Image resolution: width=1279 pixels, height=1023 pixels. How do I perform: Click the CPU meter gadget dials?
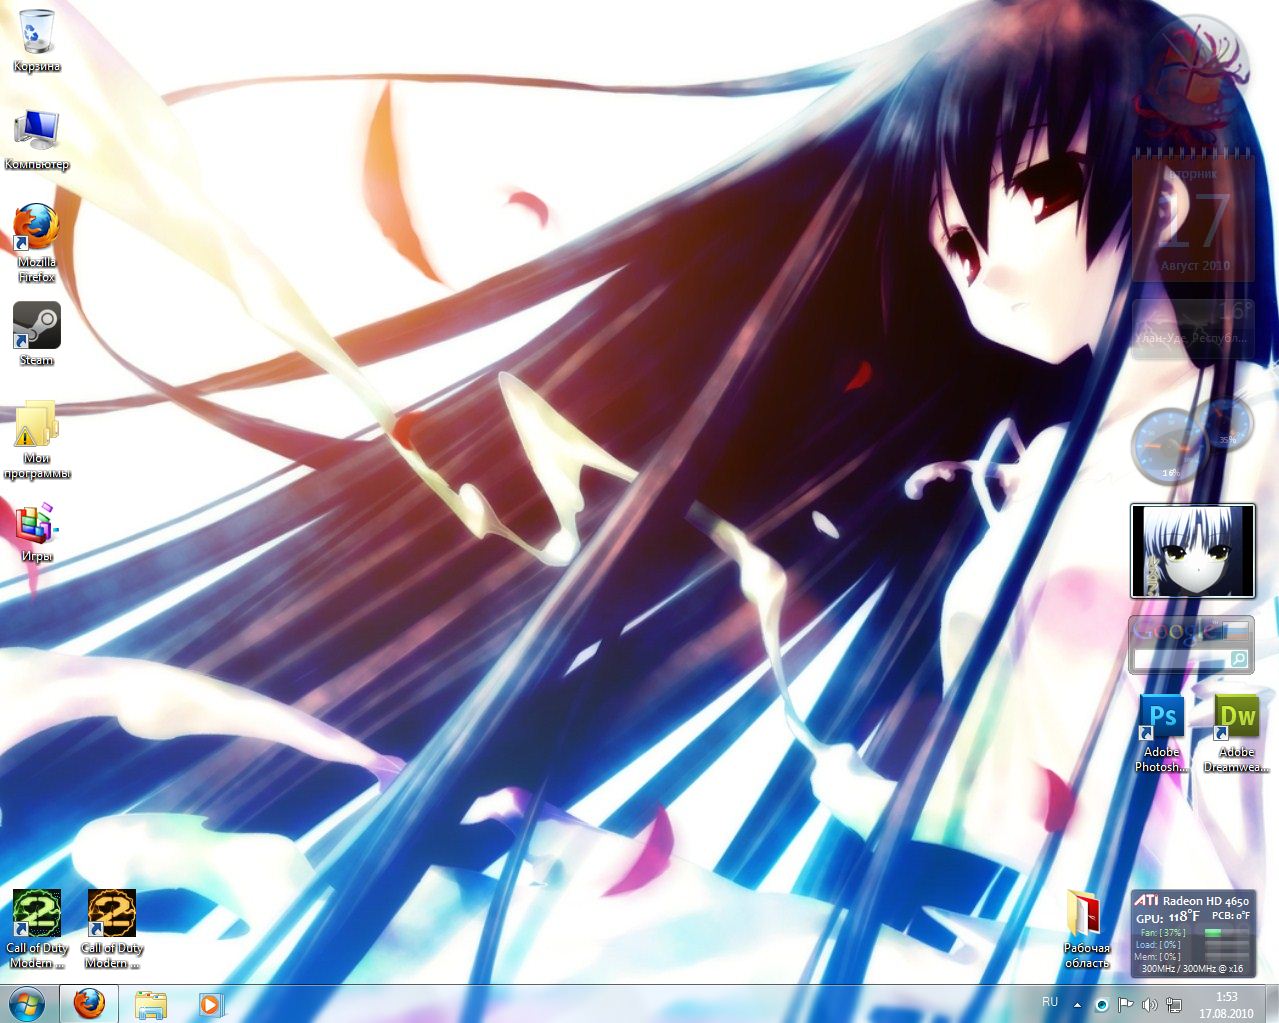1192,440
